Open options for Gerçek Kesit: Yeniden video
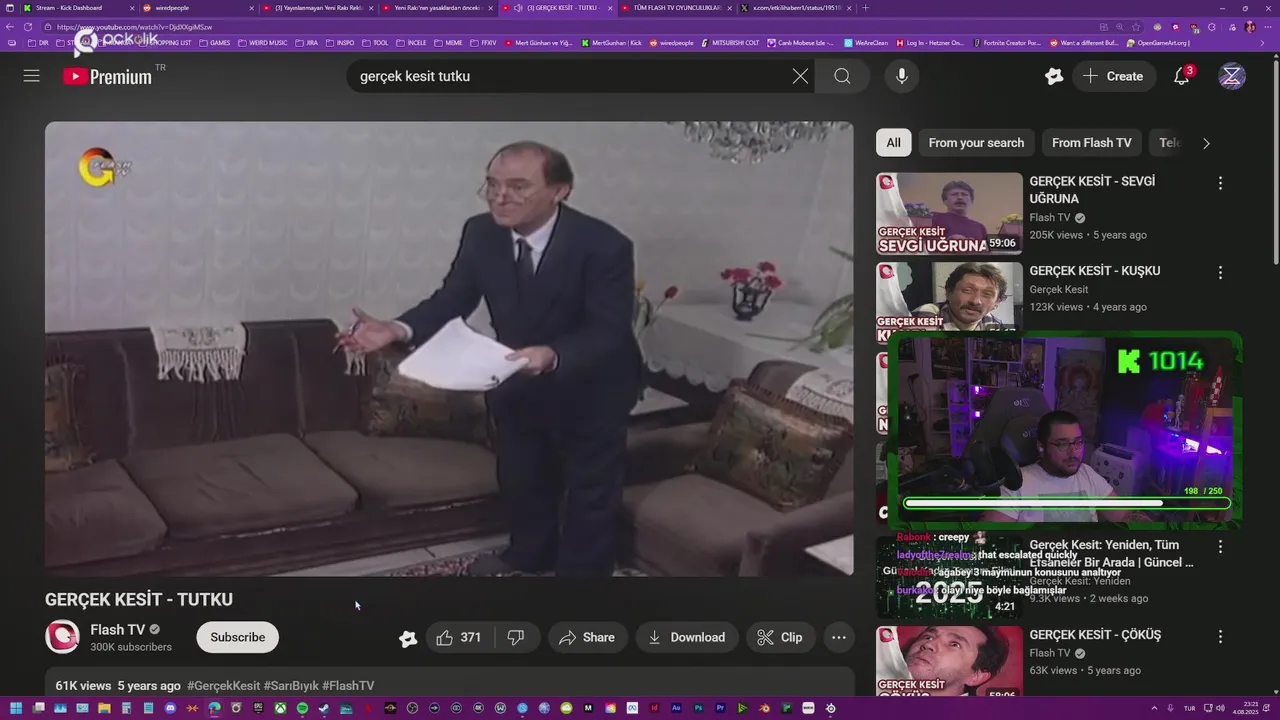Viewport: 1280px width, 720px height. tap(1220, 546)
